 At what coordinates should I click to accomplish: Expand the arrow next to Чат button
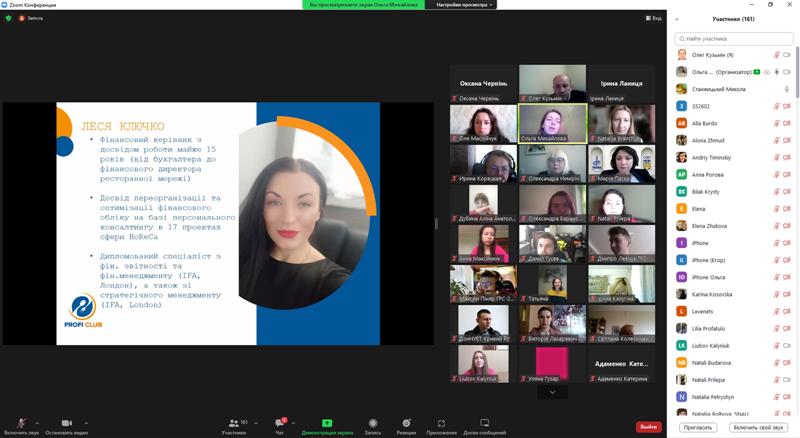click(293, 423)
